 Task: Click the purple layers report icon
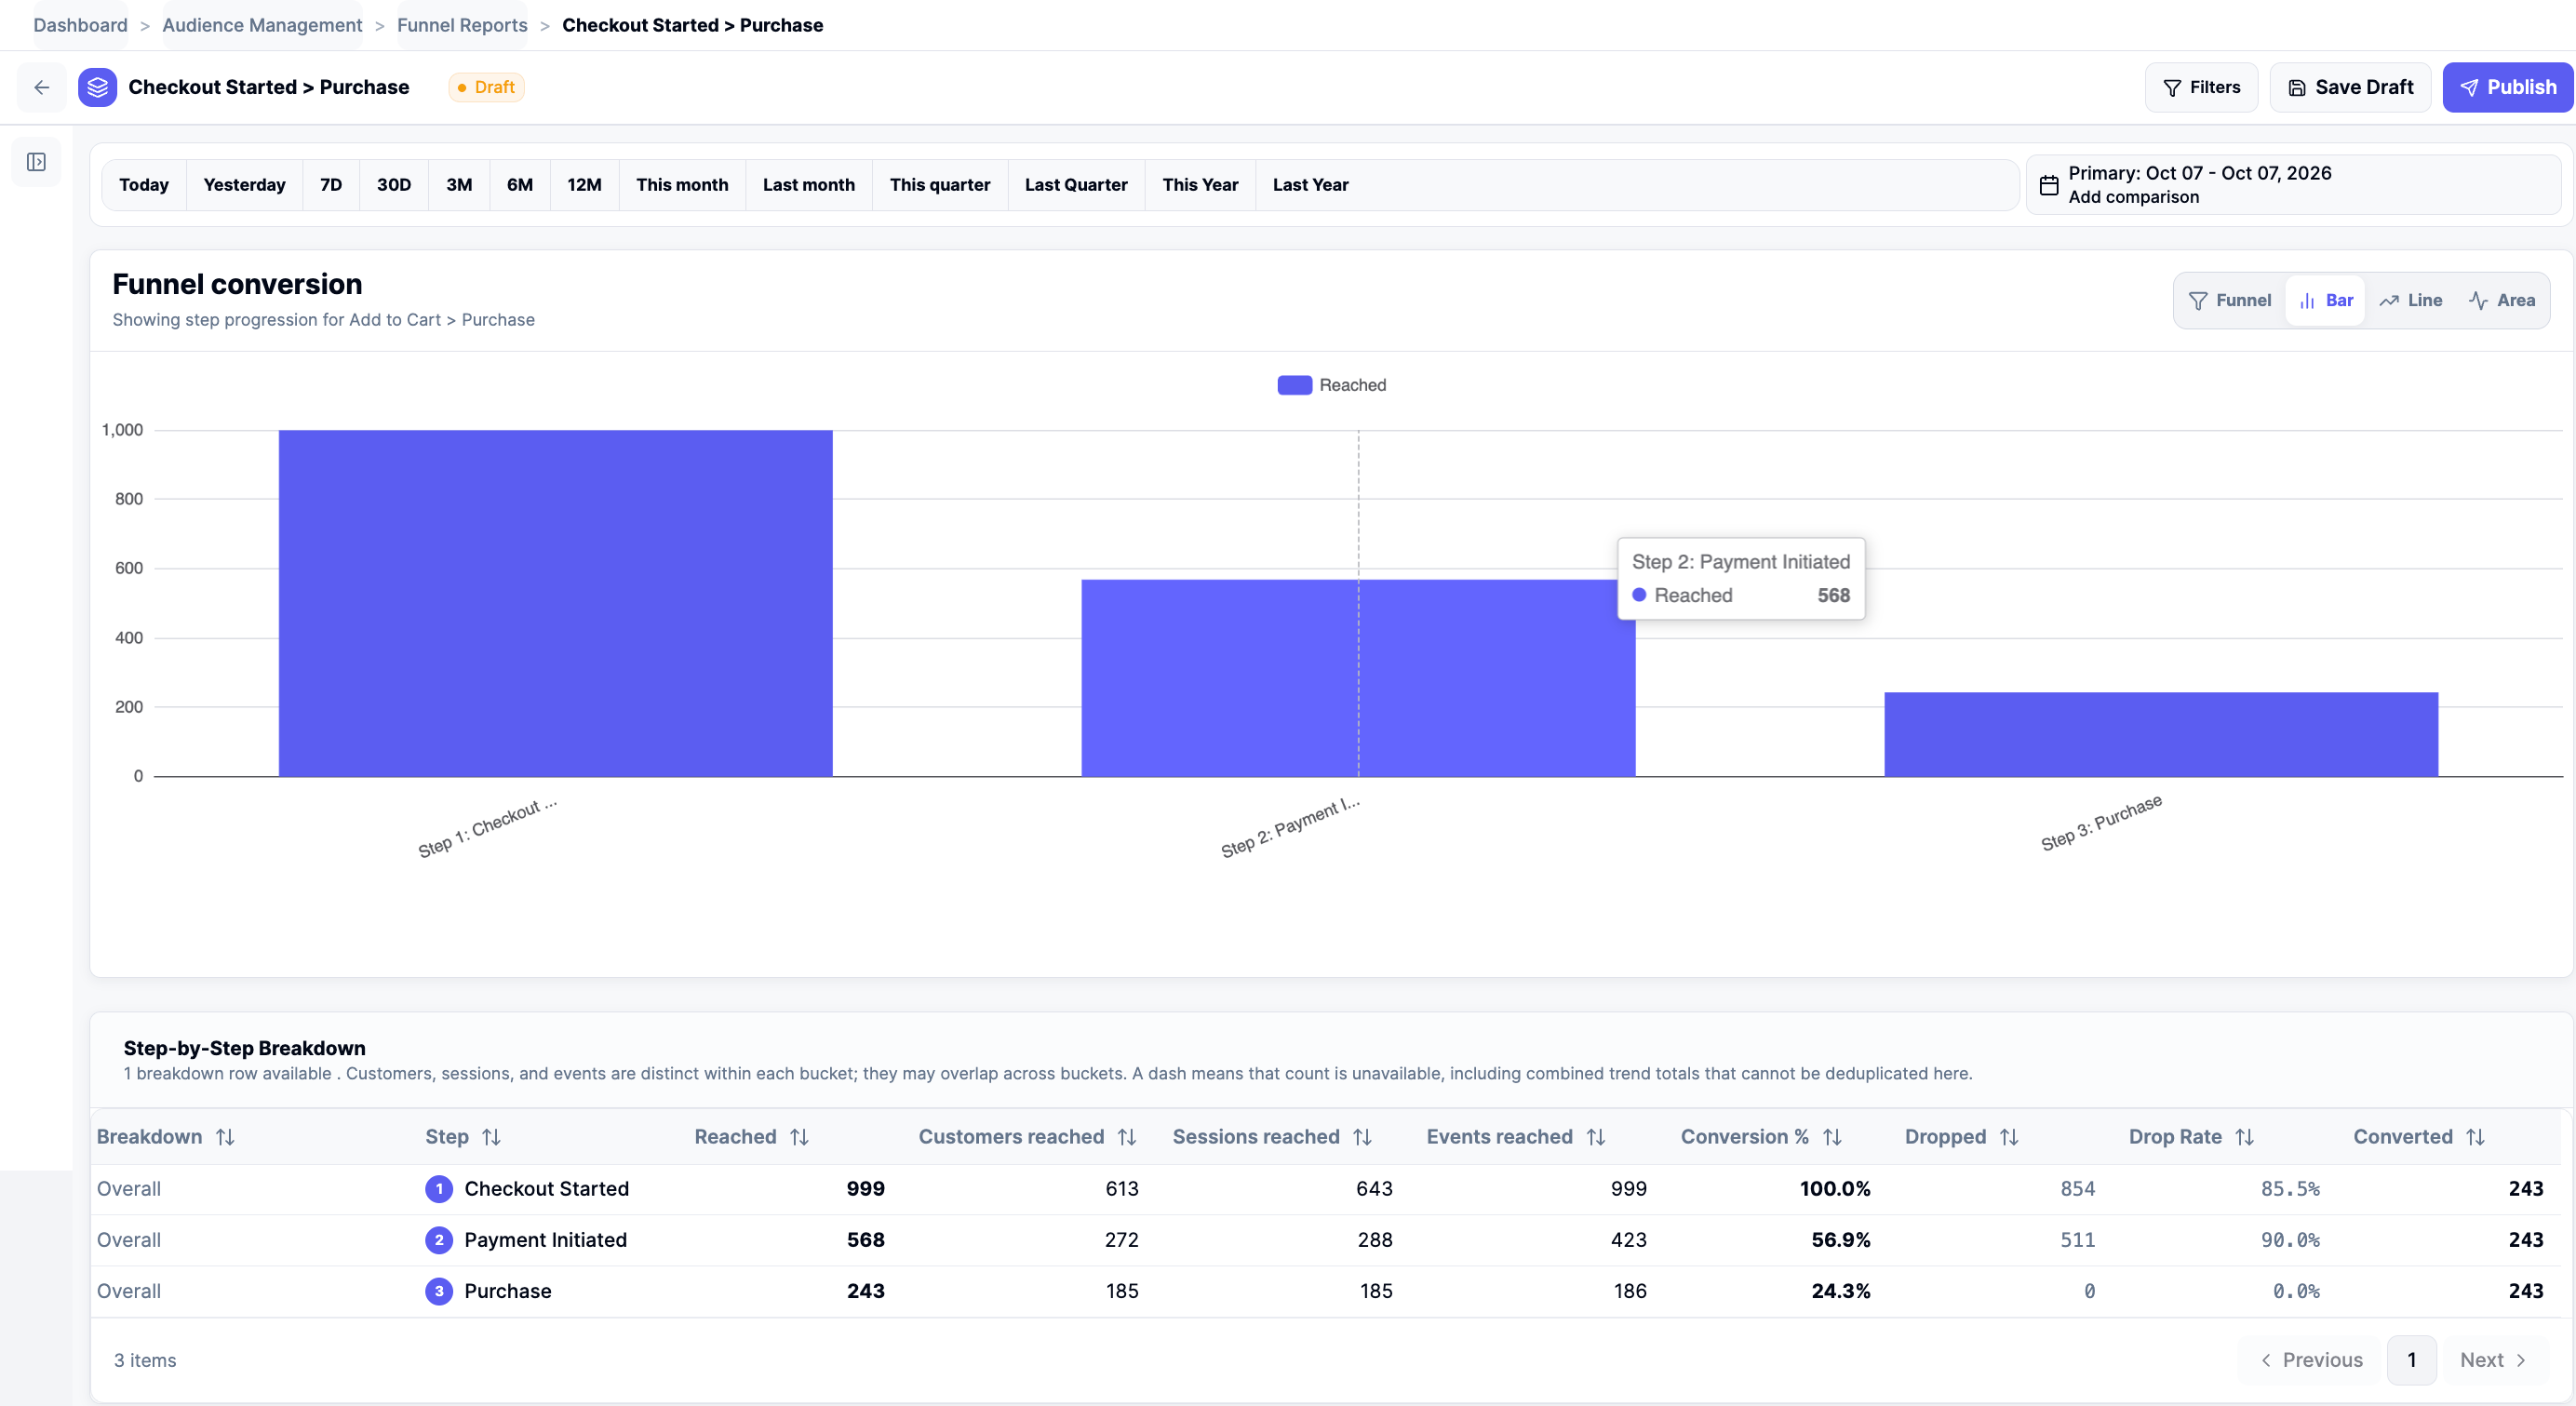coord(97,87)
